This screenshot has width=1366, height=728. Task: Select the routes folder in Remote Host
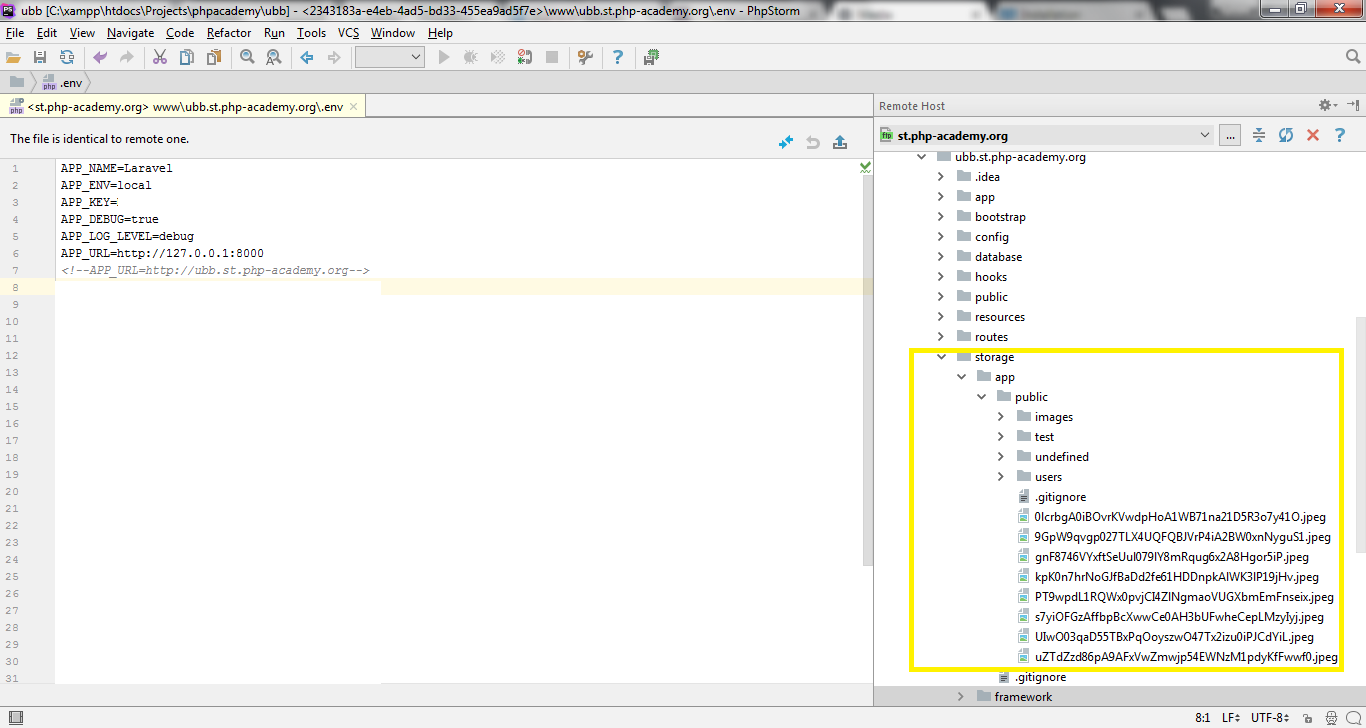pyautogui.click(x=982, y=337)
